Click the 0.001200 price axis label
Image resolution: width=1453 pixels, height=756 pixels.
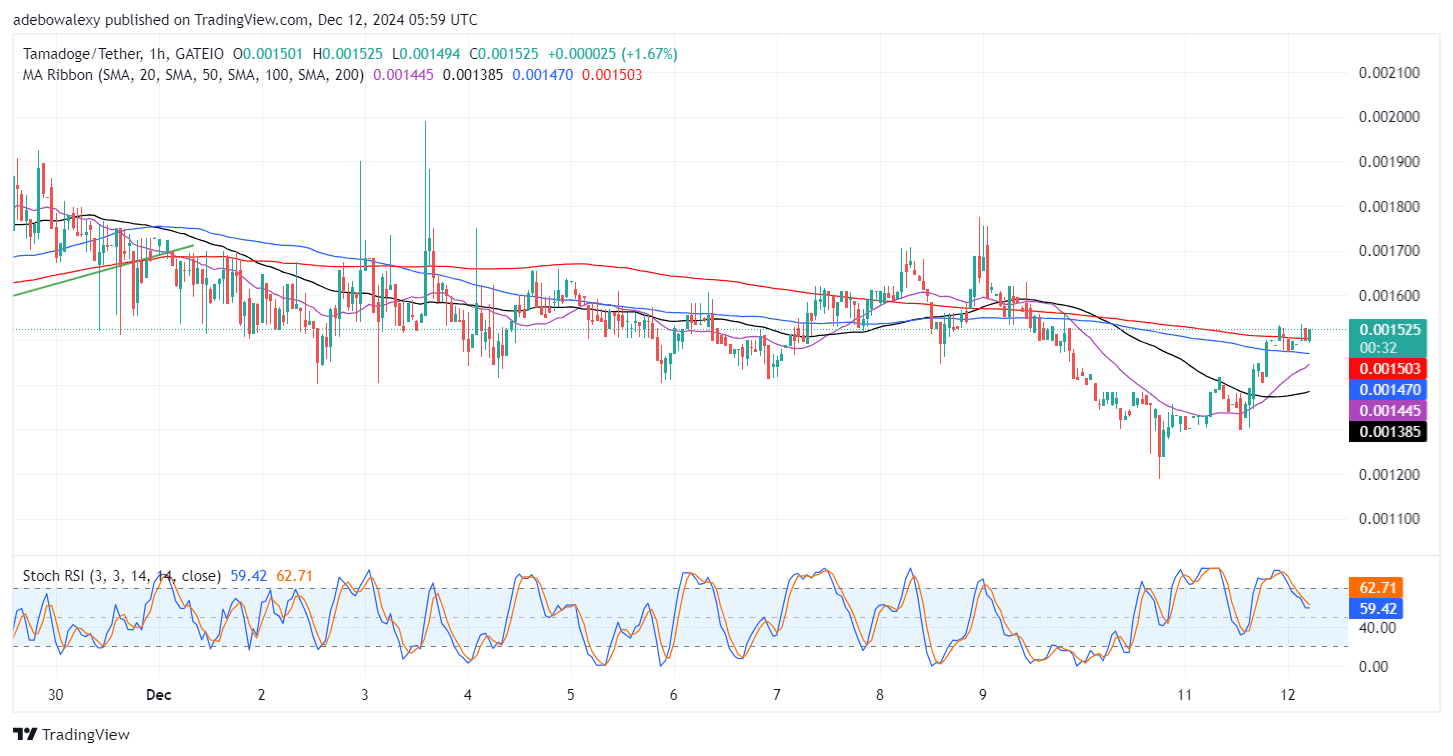[x=1389, y=474]
